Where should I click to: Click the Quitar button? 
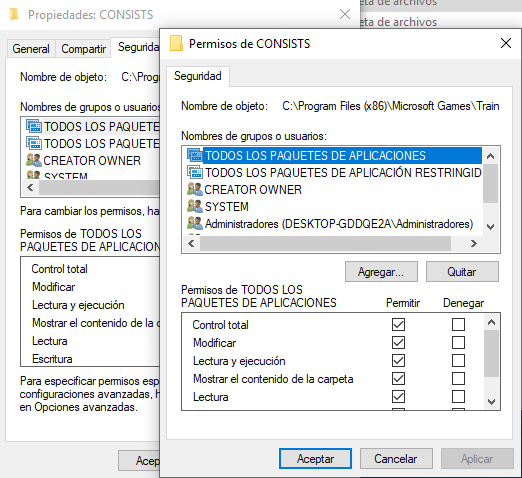(x=462, y=272)
